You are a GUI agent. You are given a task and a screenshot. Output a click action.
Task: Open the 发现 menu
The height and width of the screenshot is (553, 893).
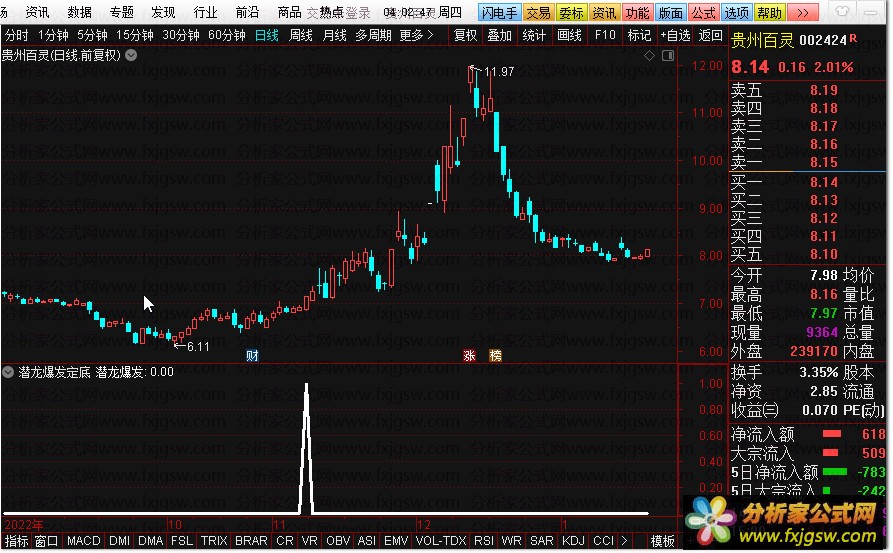pyautogui.click(x=163, y=12)
